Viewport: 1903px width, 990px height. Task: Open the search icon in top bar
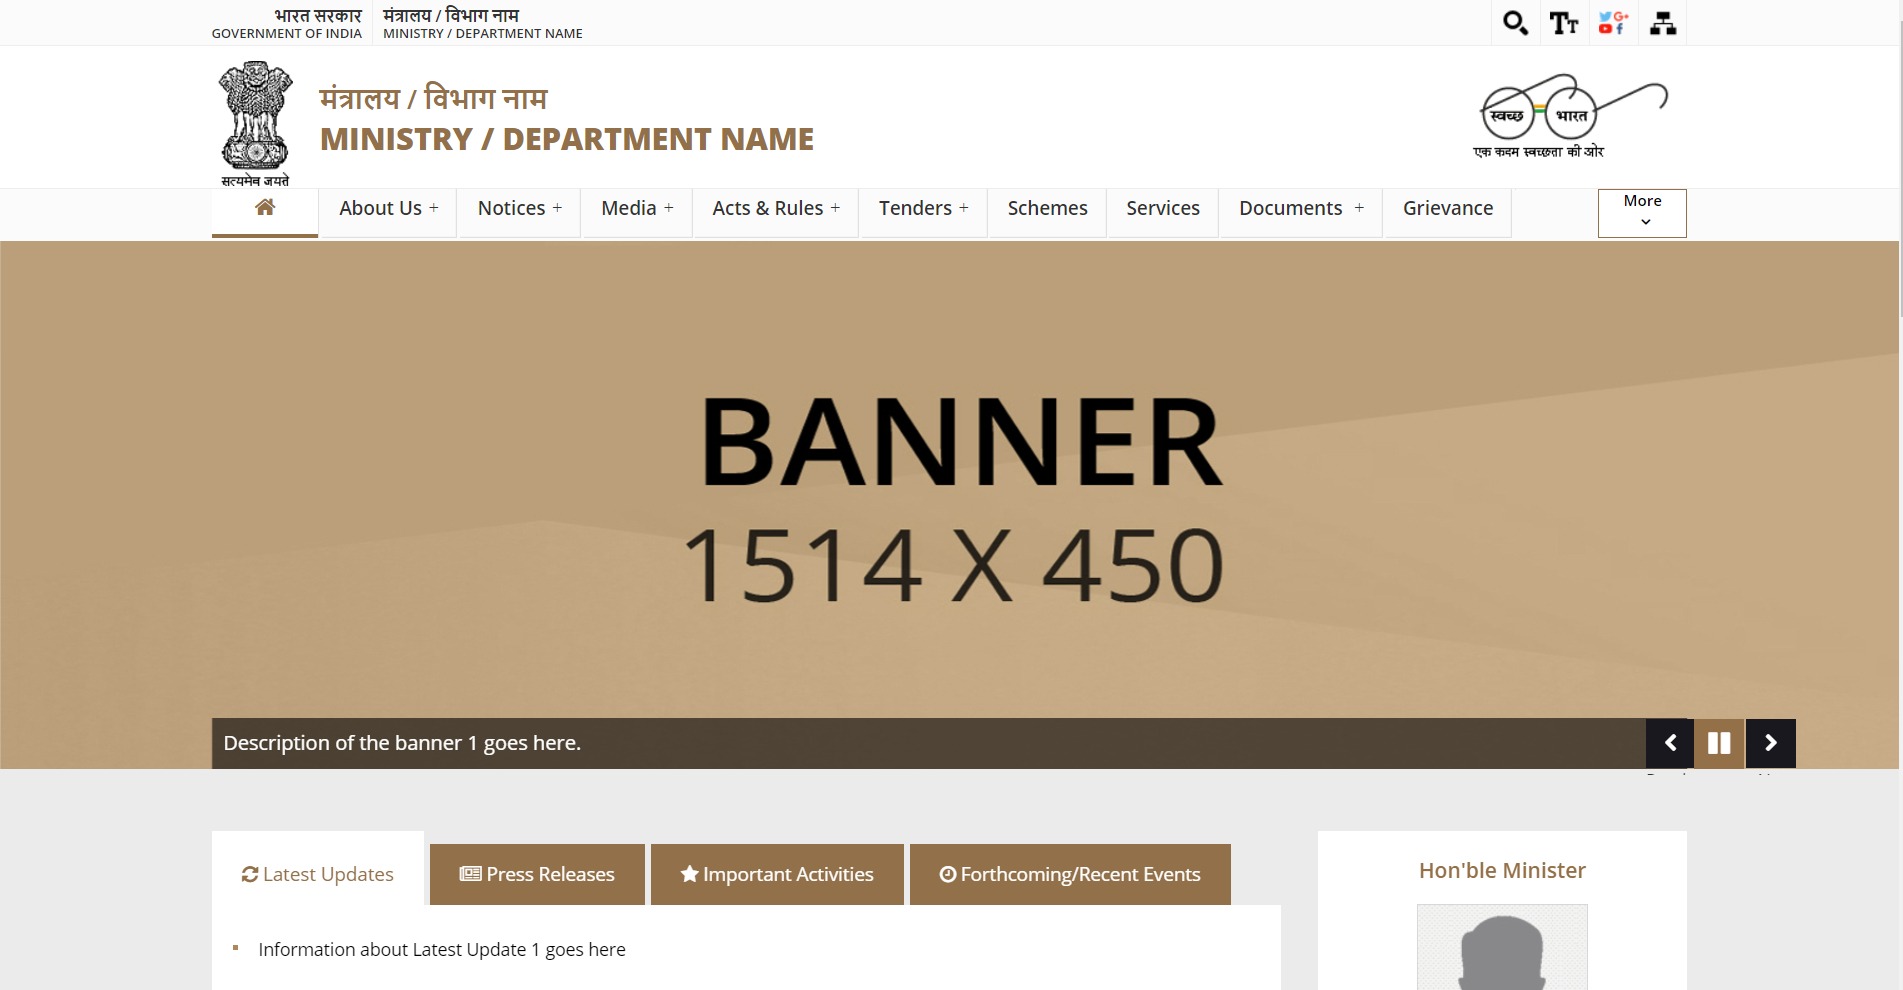click(1515, 23)
